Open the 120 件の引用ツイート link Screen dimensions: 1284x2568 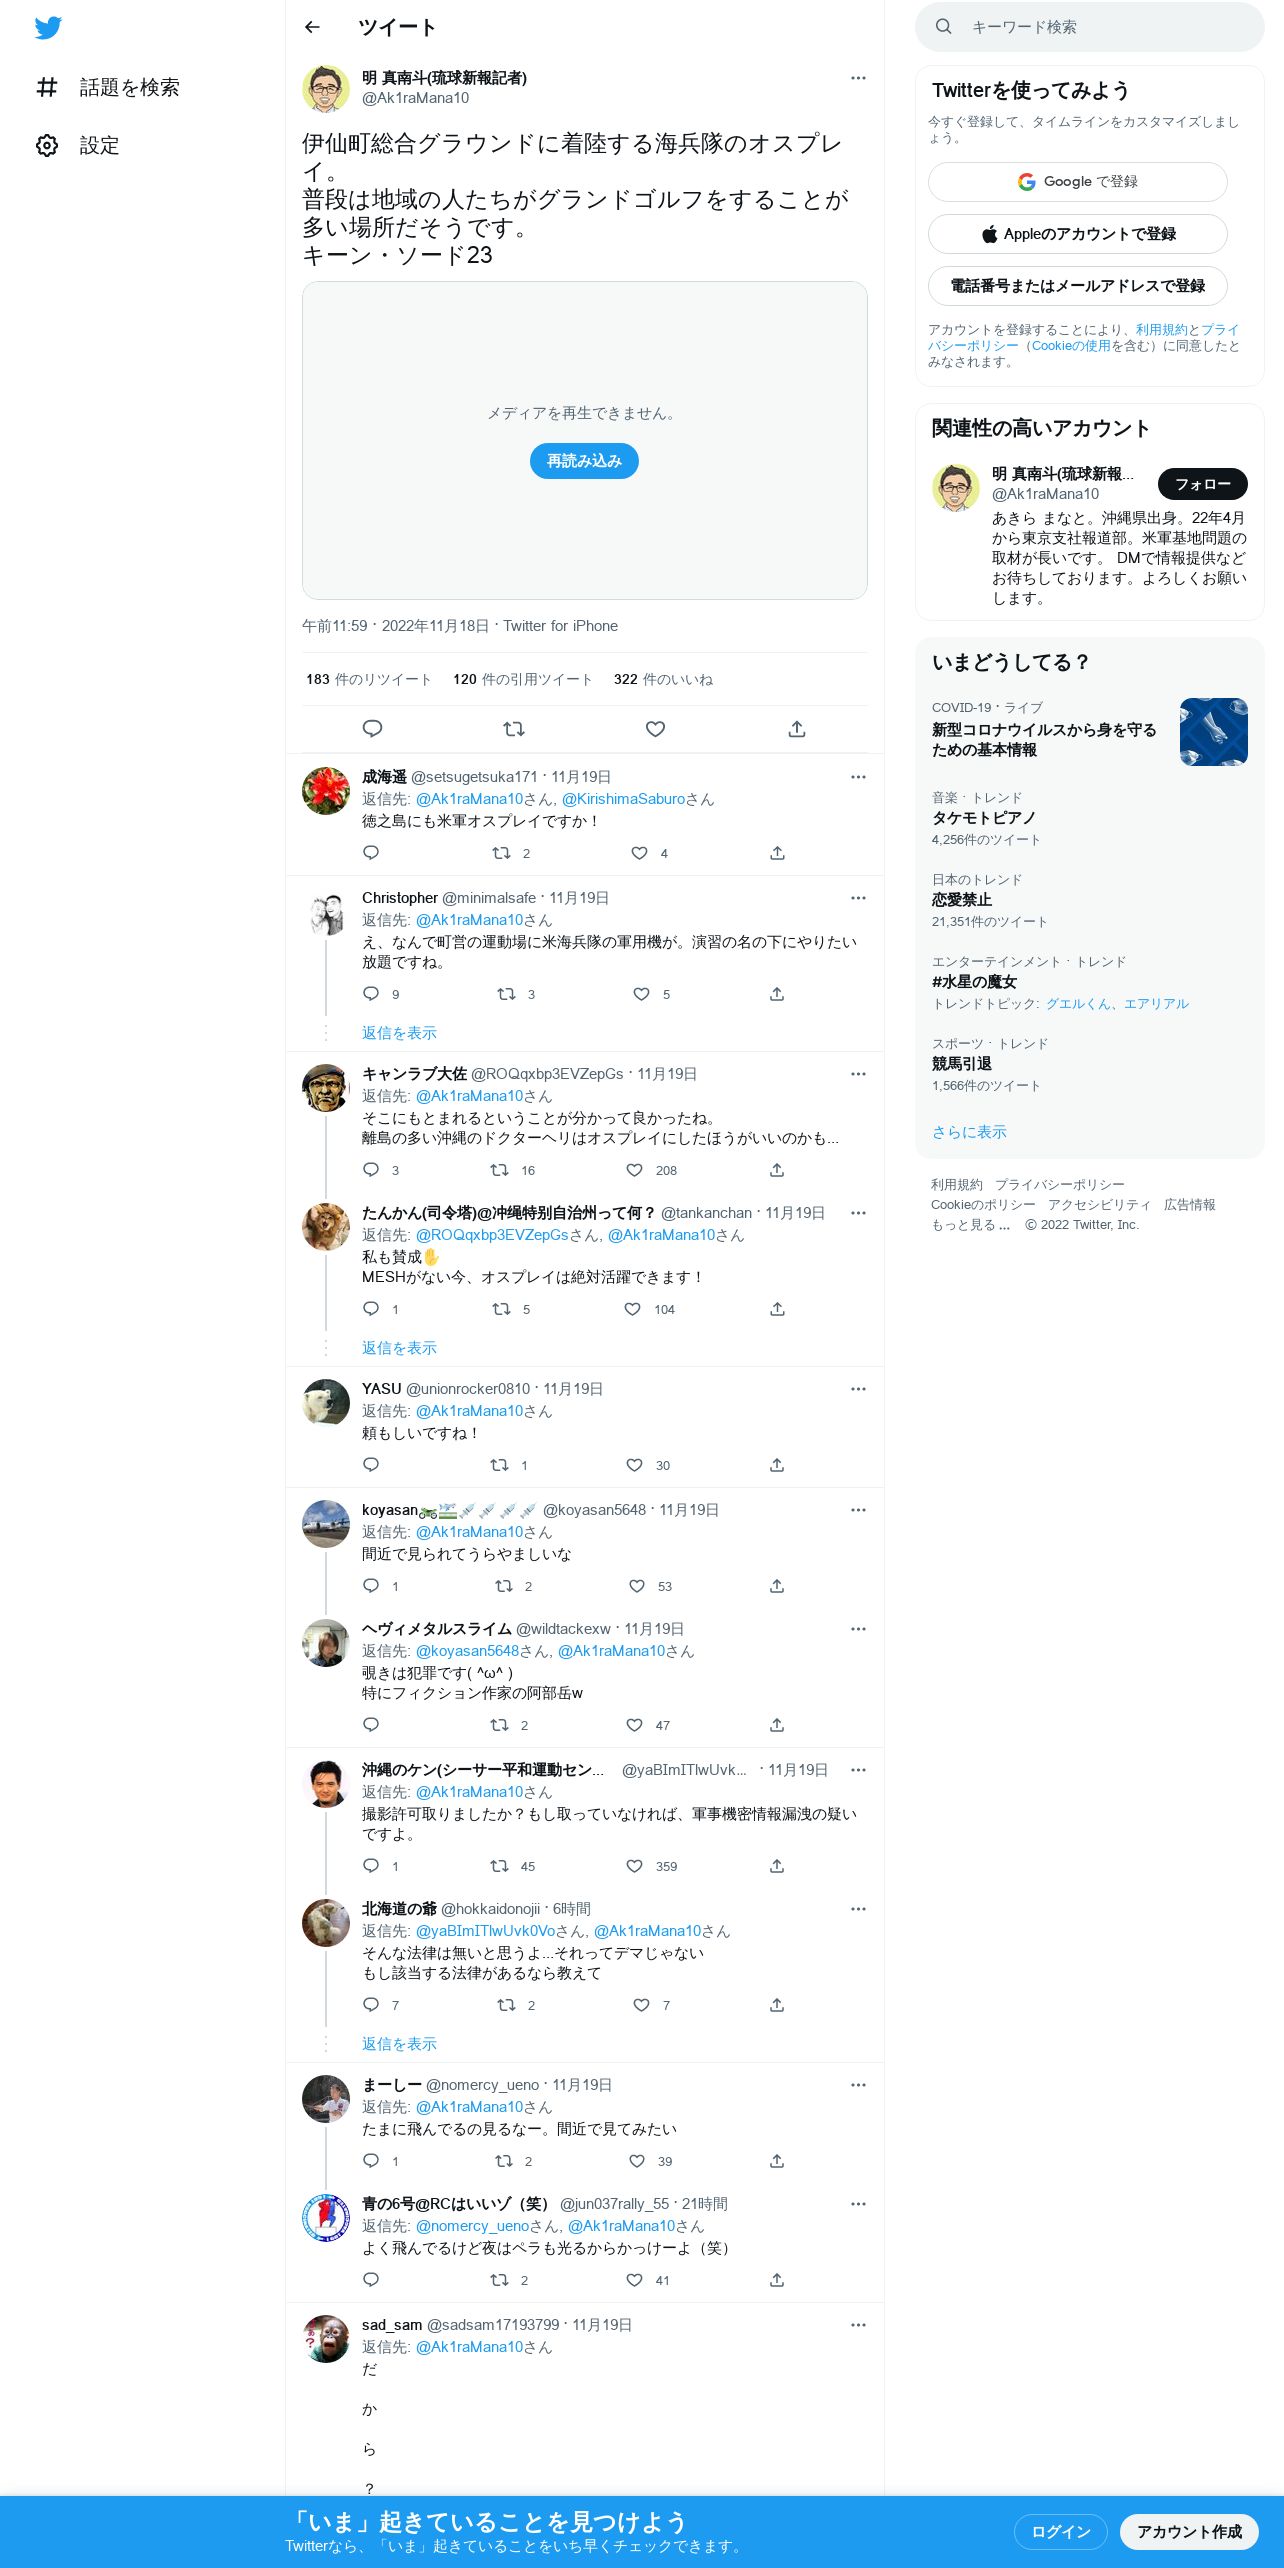point(523,679)
